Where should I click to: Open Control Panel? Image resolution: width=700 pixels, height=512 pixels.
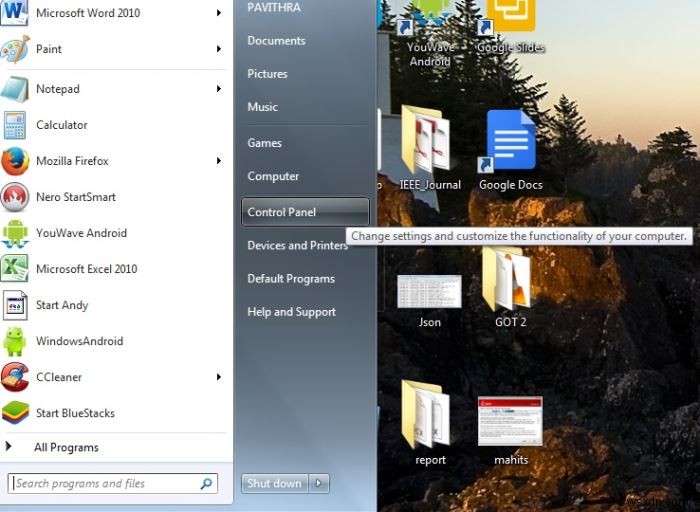tap(305, 212)
